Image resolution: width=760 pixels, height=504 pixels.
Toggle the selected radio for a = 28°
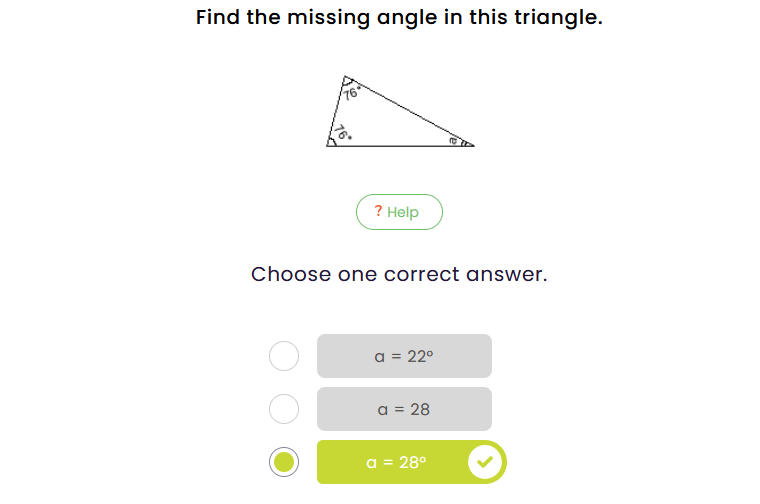284,462
